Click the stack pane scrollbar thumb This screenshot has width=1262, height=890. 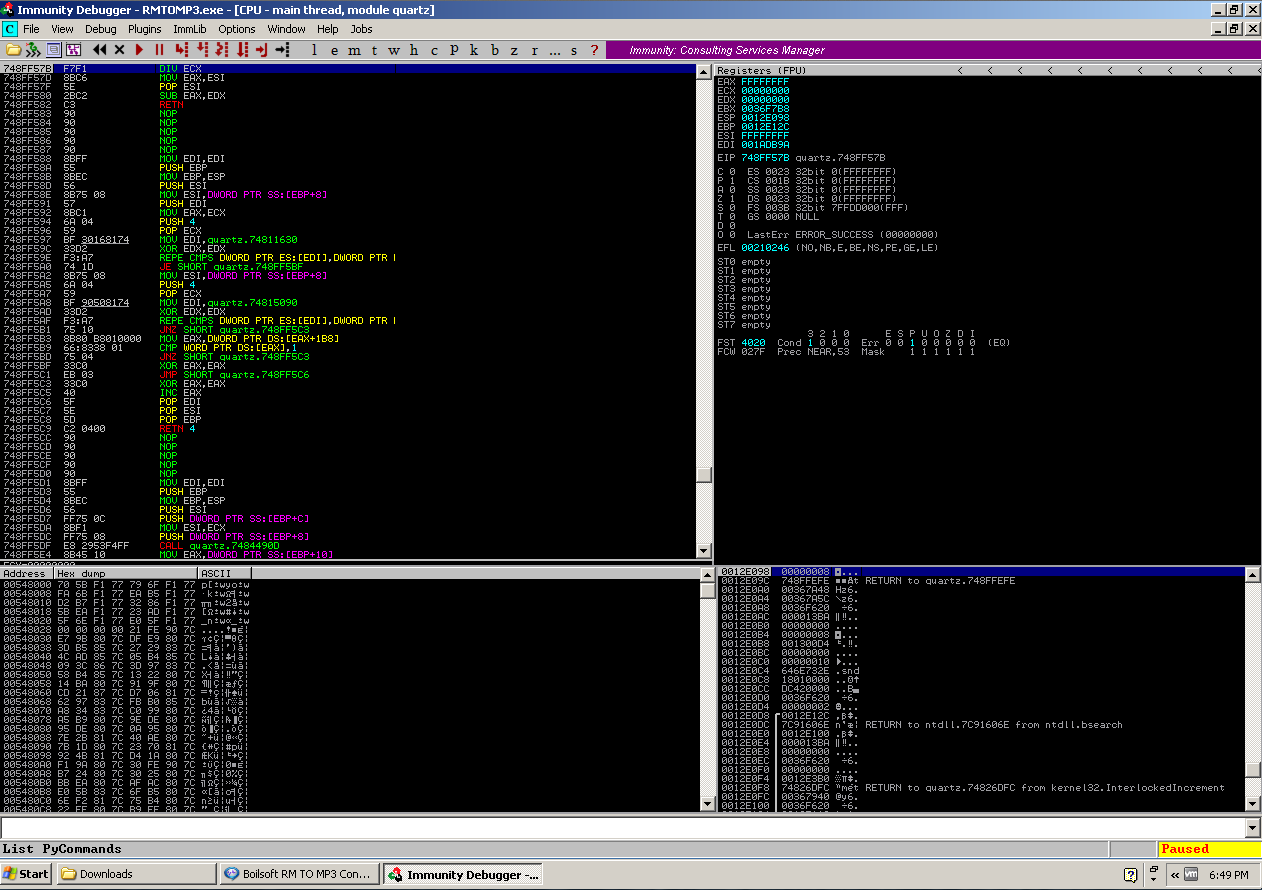click(1252, 770)
